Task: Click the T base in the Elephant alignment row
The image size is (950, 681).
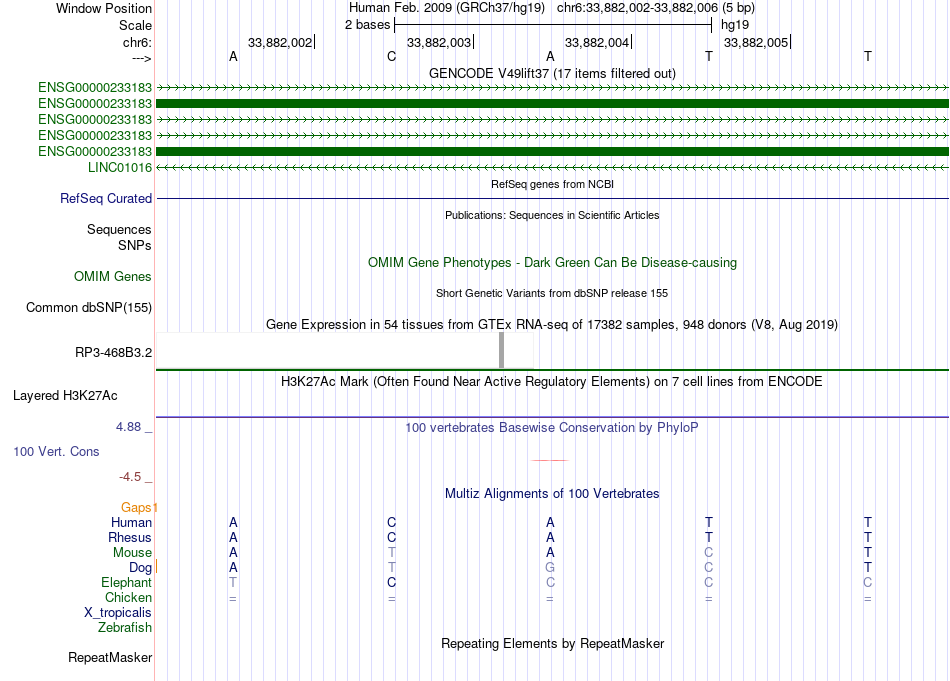Action: [x=233, y=582]
